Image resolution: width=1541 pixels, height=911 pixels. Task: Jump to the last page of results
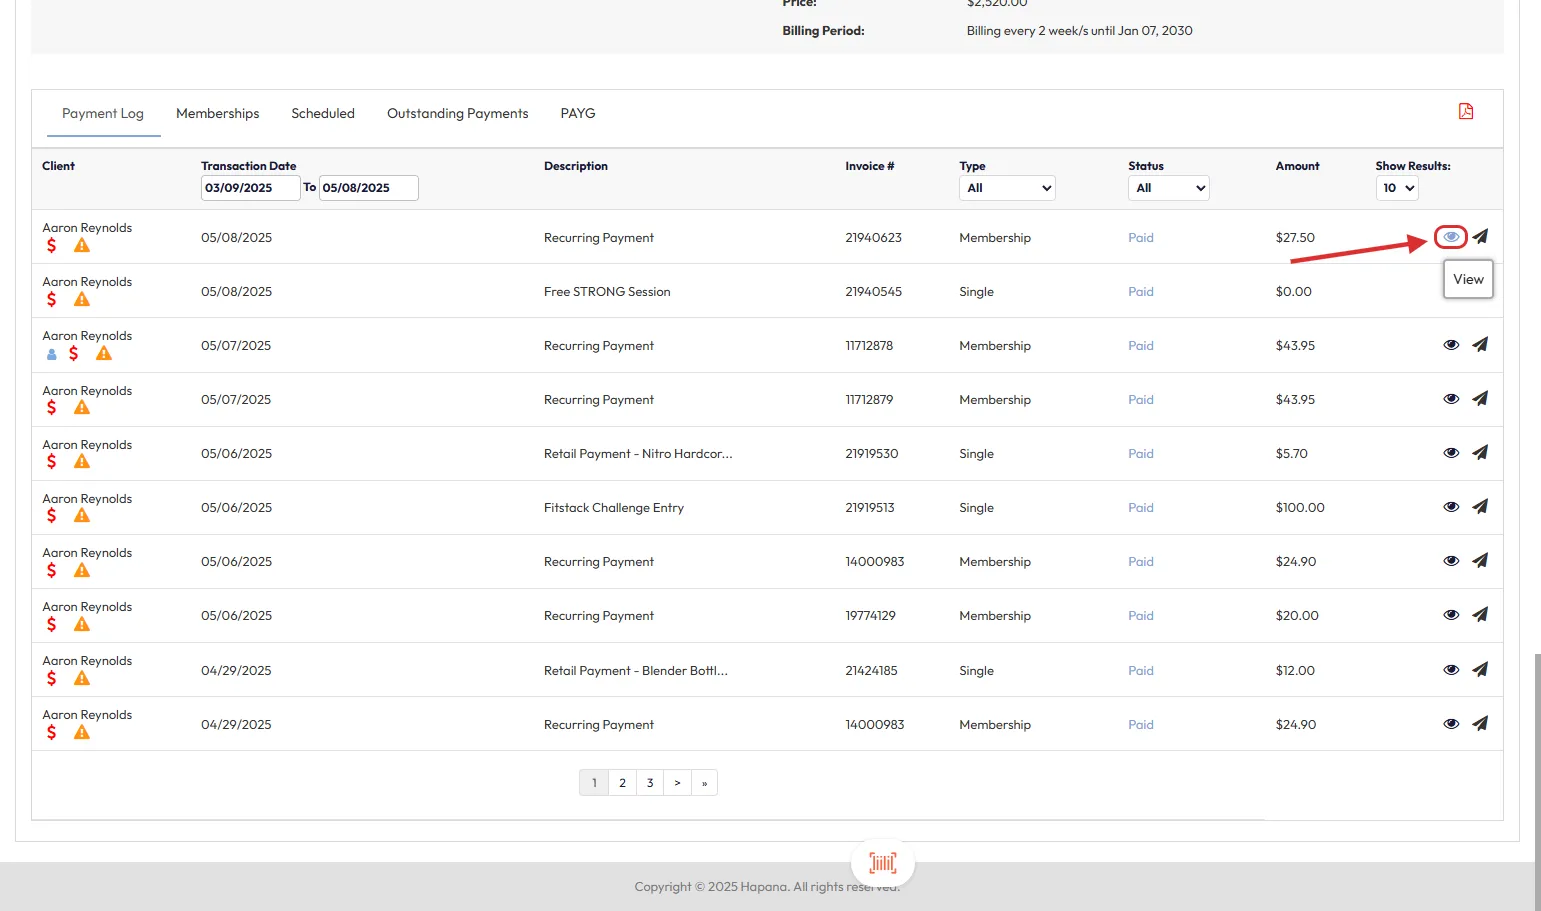click(704, 783)
